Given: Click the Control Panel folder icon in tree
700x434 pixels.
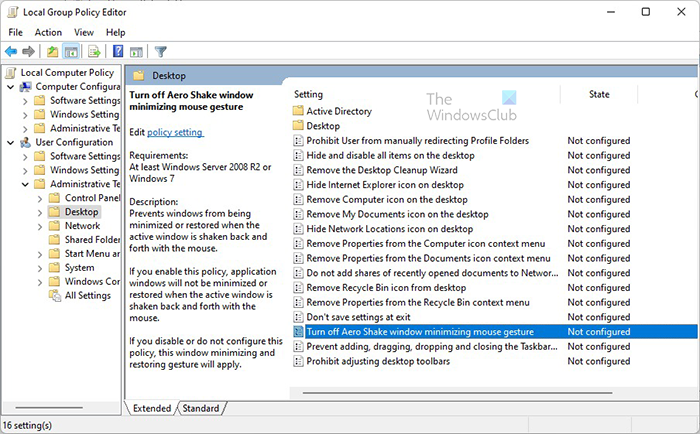Looking at the screenshot, I should pyautogui.click(x=54, y=198).
